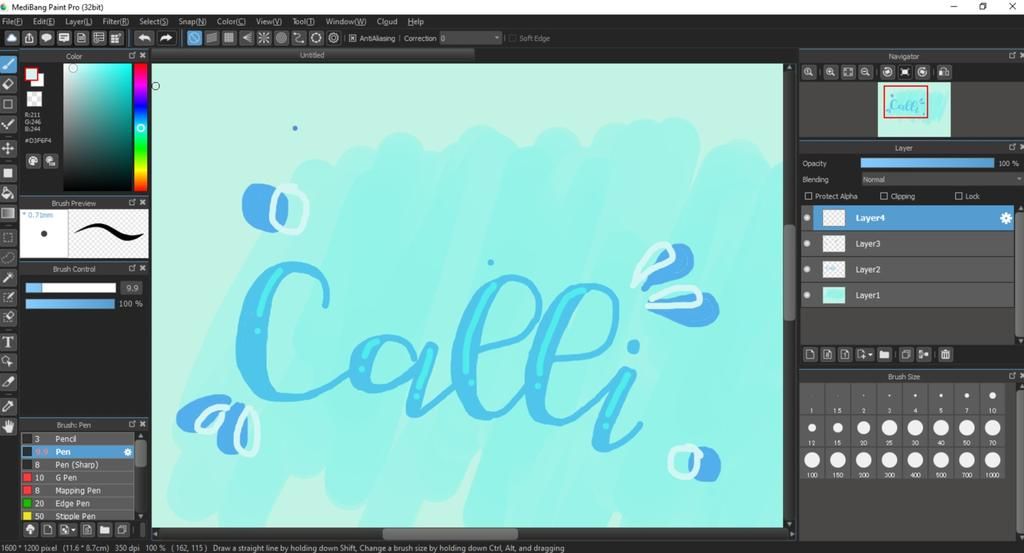Open Layer4 settings gear
Screen dimensions: 1024x553
(x=1006, y=218)
